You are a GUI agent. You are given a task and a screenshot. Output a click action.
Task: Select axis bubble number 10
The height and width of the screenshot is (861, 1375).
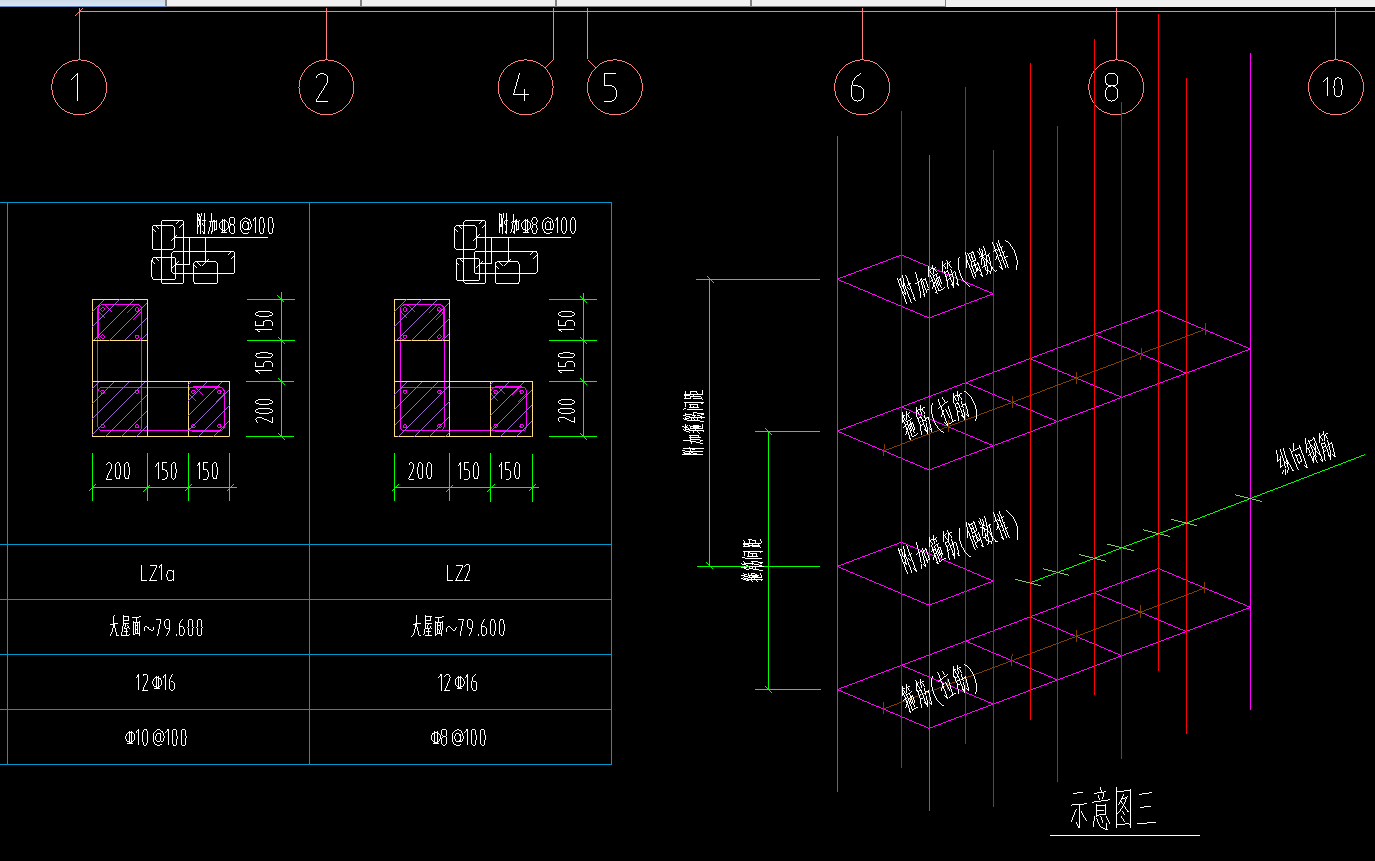tap(1335, 87)
